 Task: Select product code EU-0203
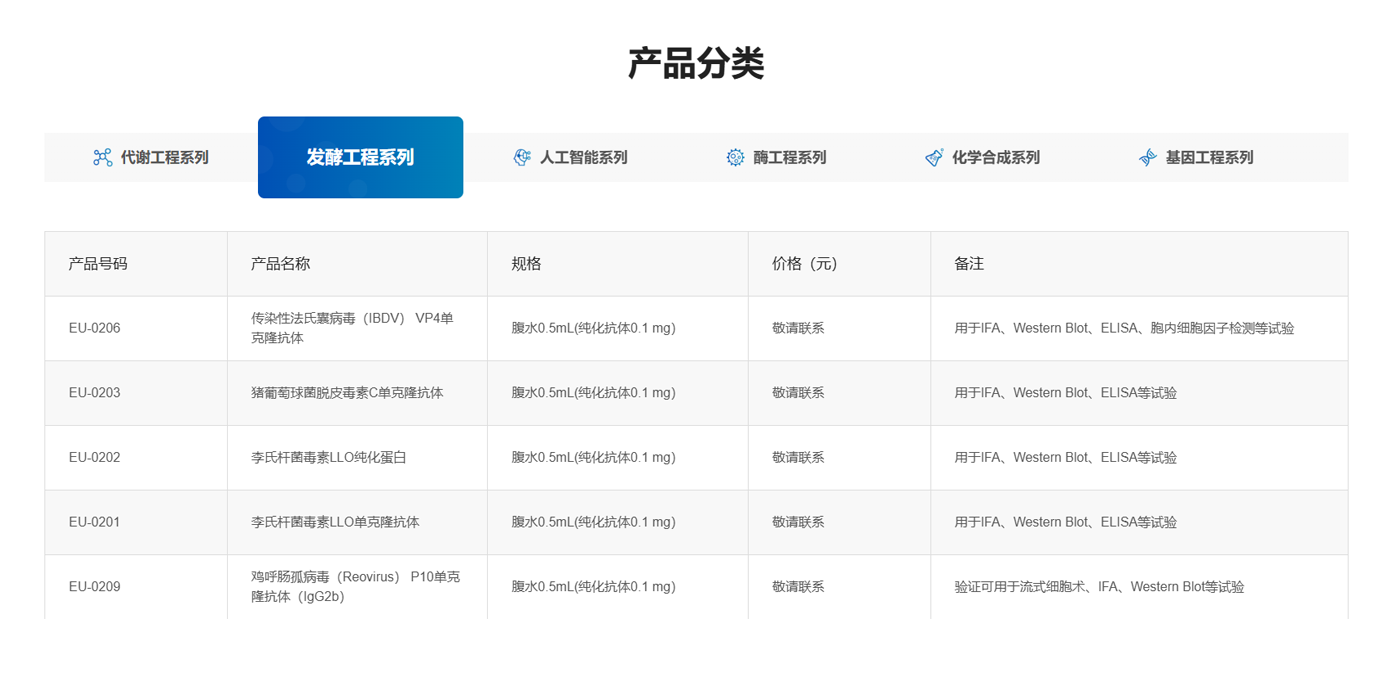tap(94, 393)
